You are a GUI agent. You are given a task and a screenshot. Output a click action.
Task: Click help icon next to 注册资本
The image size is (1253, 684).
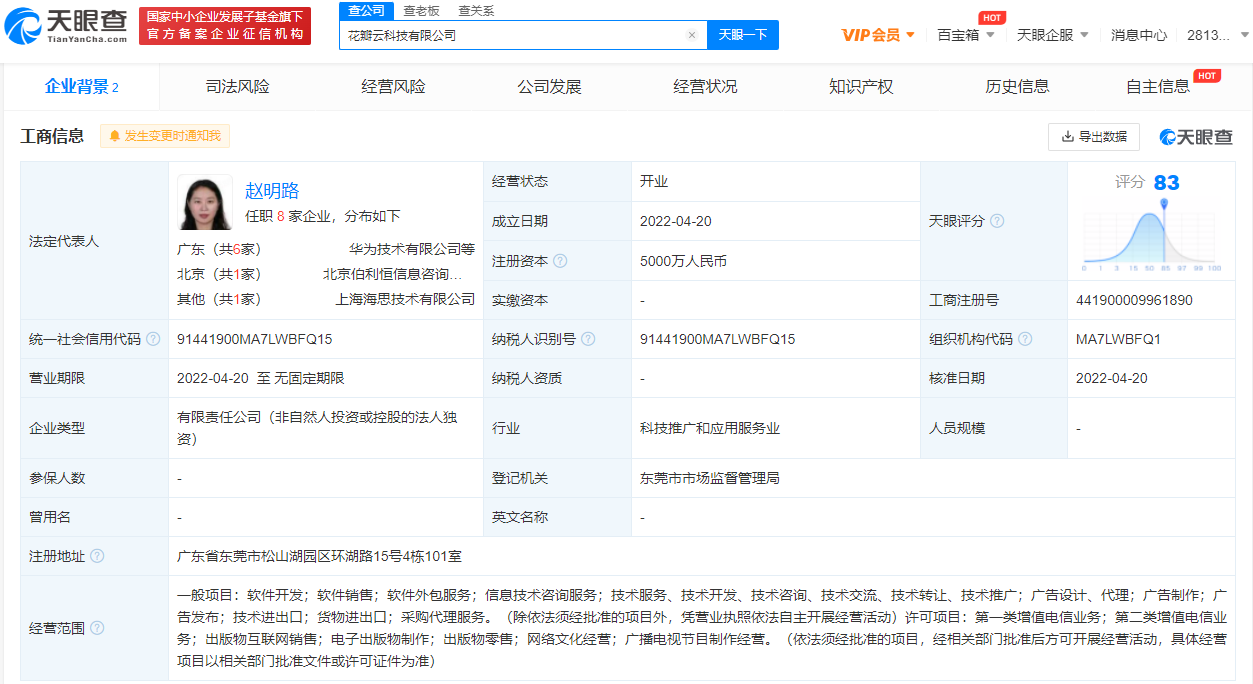(x=560, y=261)
